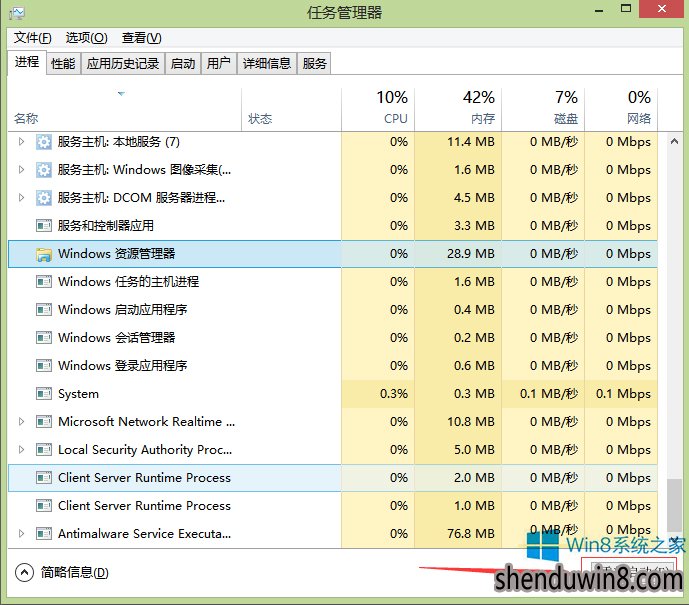689x605 pixels.
Task: Select the 服务和控制器应用 row name
Action: [105, 225]
